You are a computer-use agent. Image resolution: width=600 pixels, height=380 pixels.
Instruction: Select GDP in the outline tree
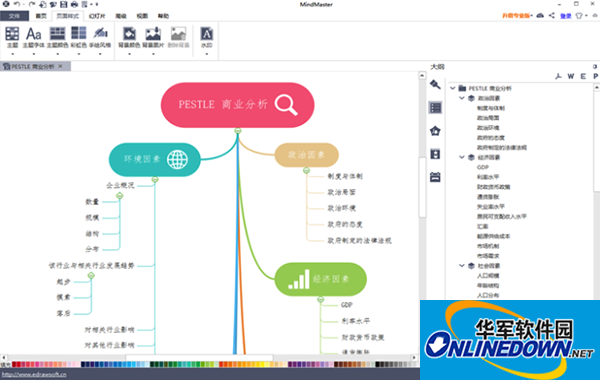(483, 167)
